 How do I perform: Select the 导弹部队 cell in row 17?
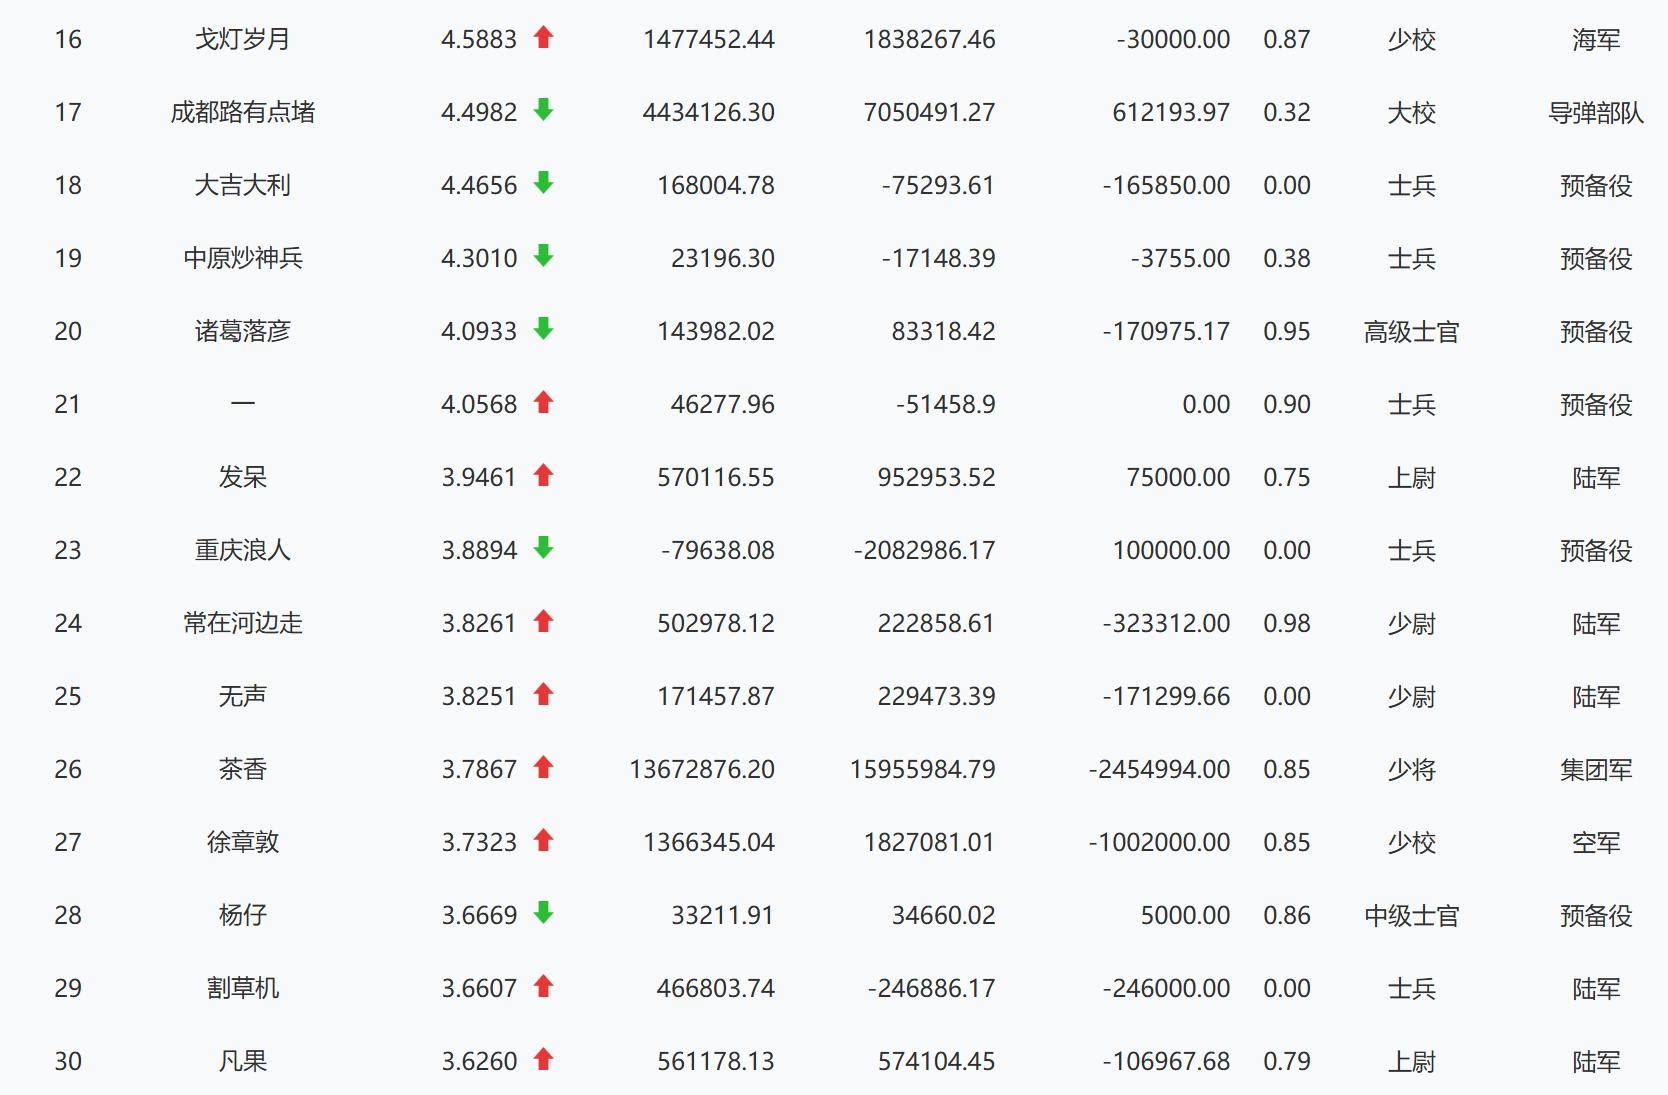pyautogui.click(x=1595, y=113)
